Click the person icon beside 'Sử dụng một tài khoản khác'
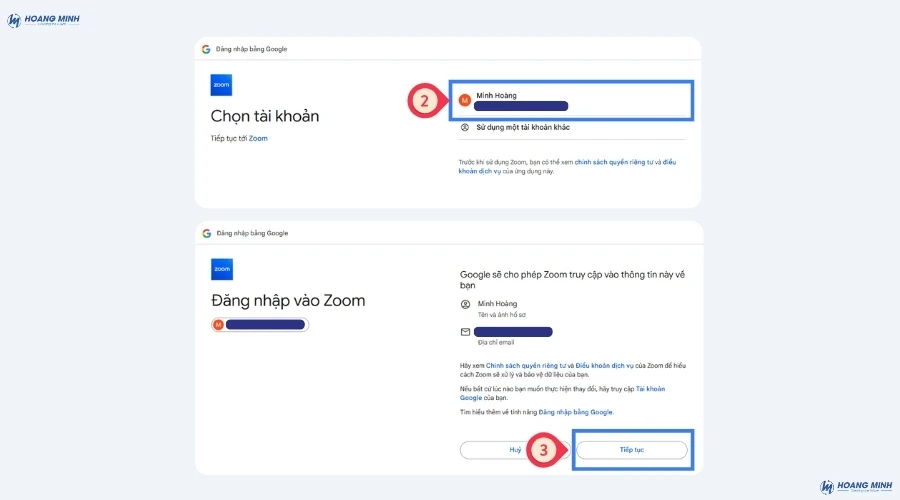This screenshot has height=500, width=900. [465, 127]
